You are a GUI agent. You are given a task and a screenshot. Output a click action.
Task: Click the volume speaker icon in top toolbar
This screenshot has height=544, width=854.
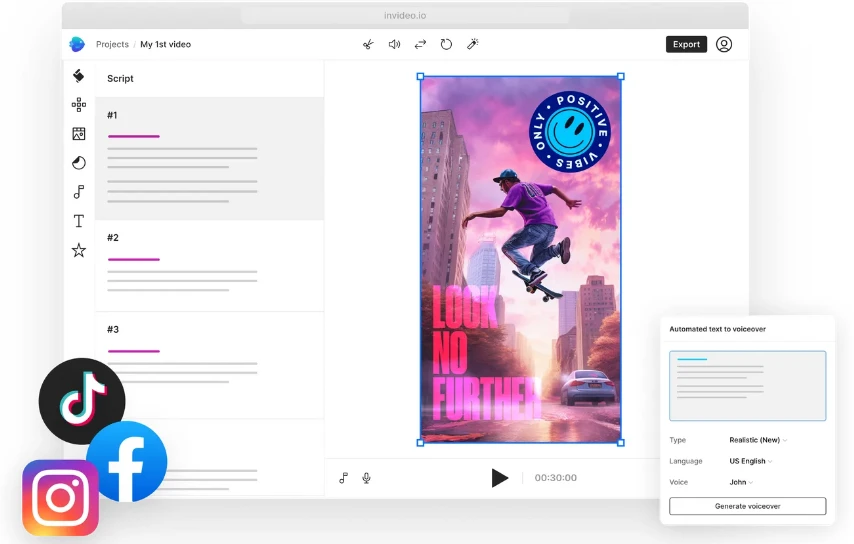[394, 44]
